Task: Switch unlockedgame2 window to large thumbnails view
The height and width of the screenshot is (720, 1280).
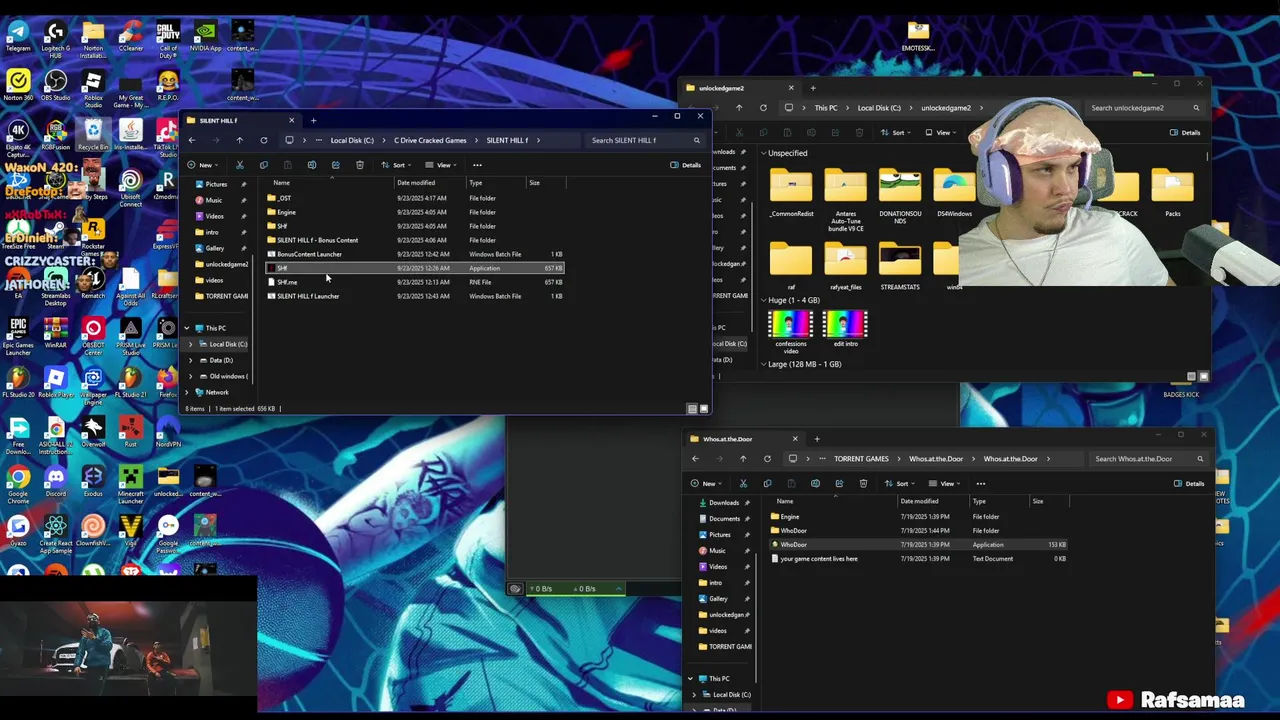Action: (1203, 377)
